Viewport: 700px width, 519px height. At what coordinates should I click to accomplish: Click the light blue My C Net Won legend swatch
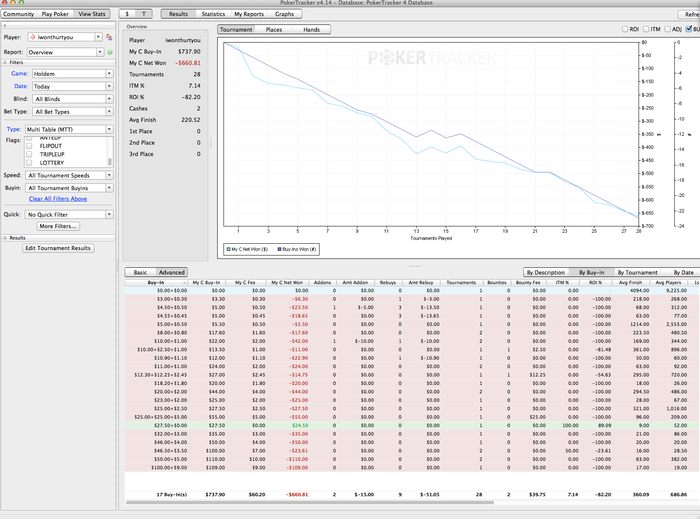point(227,247)
